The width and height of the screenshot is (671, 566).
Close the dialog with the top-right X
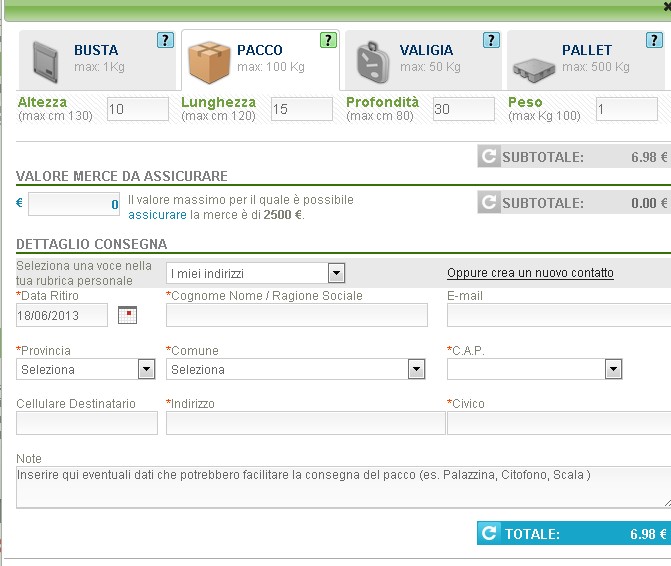(667, 6)
